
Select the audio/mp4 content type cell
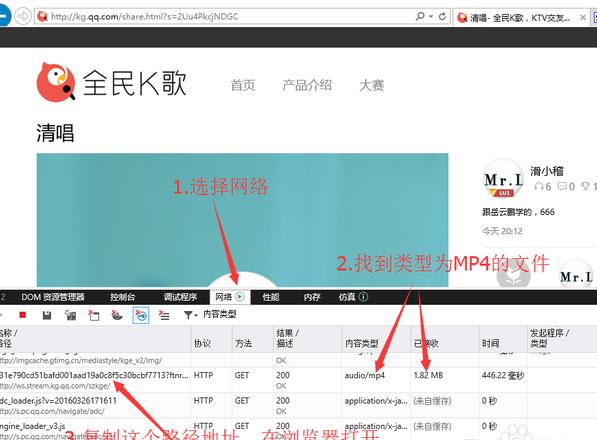coord(365,375)
